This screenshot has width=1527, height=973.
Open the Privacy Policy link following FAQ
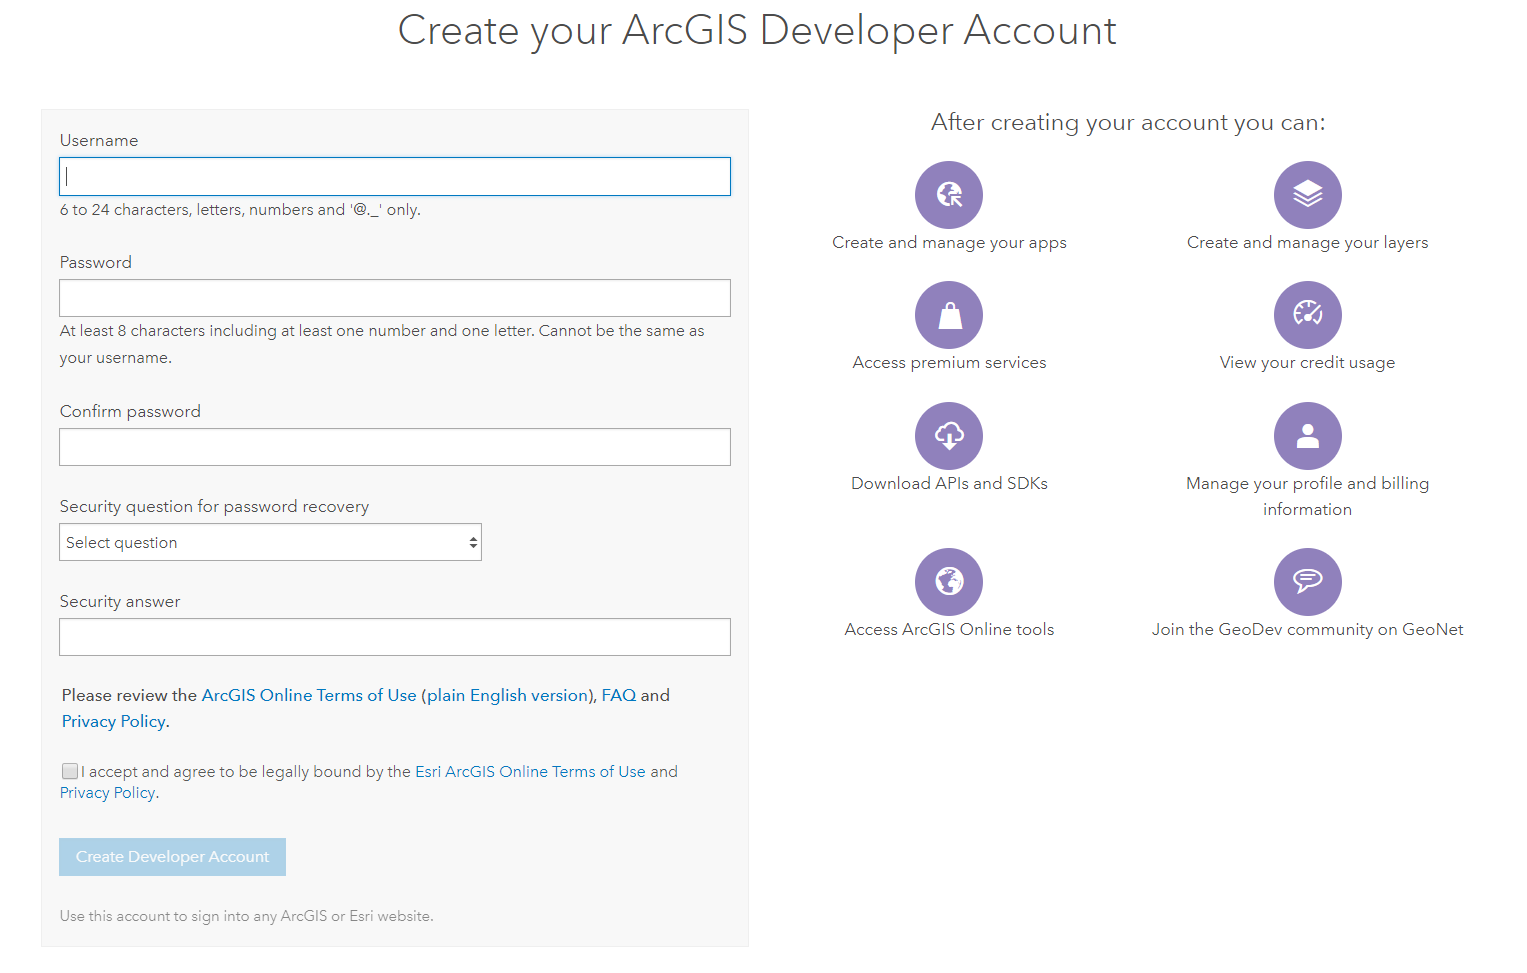[x=114, y=721]
